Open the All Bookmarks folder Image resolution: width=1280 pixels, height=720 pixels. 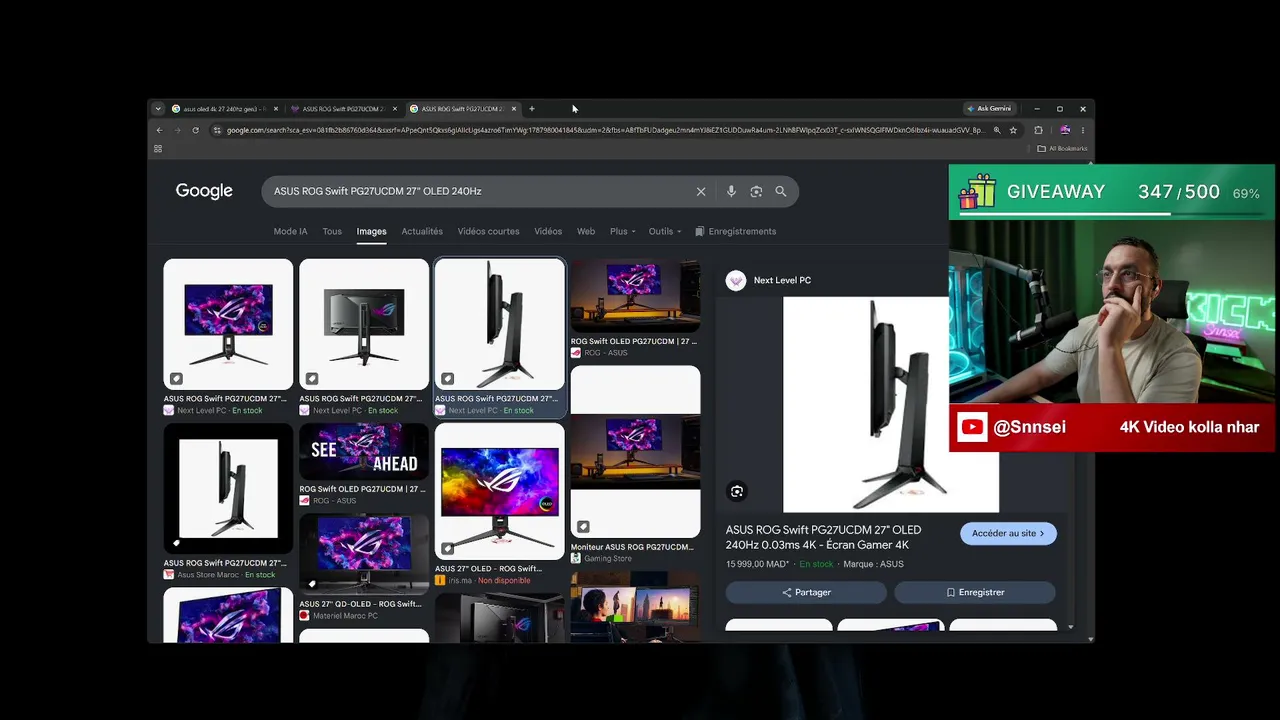tap(1062, 149)
